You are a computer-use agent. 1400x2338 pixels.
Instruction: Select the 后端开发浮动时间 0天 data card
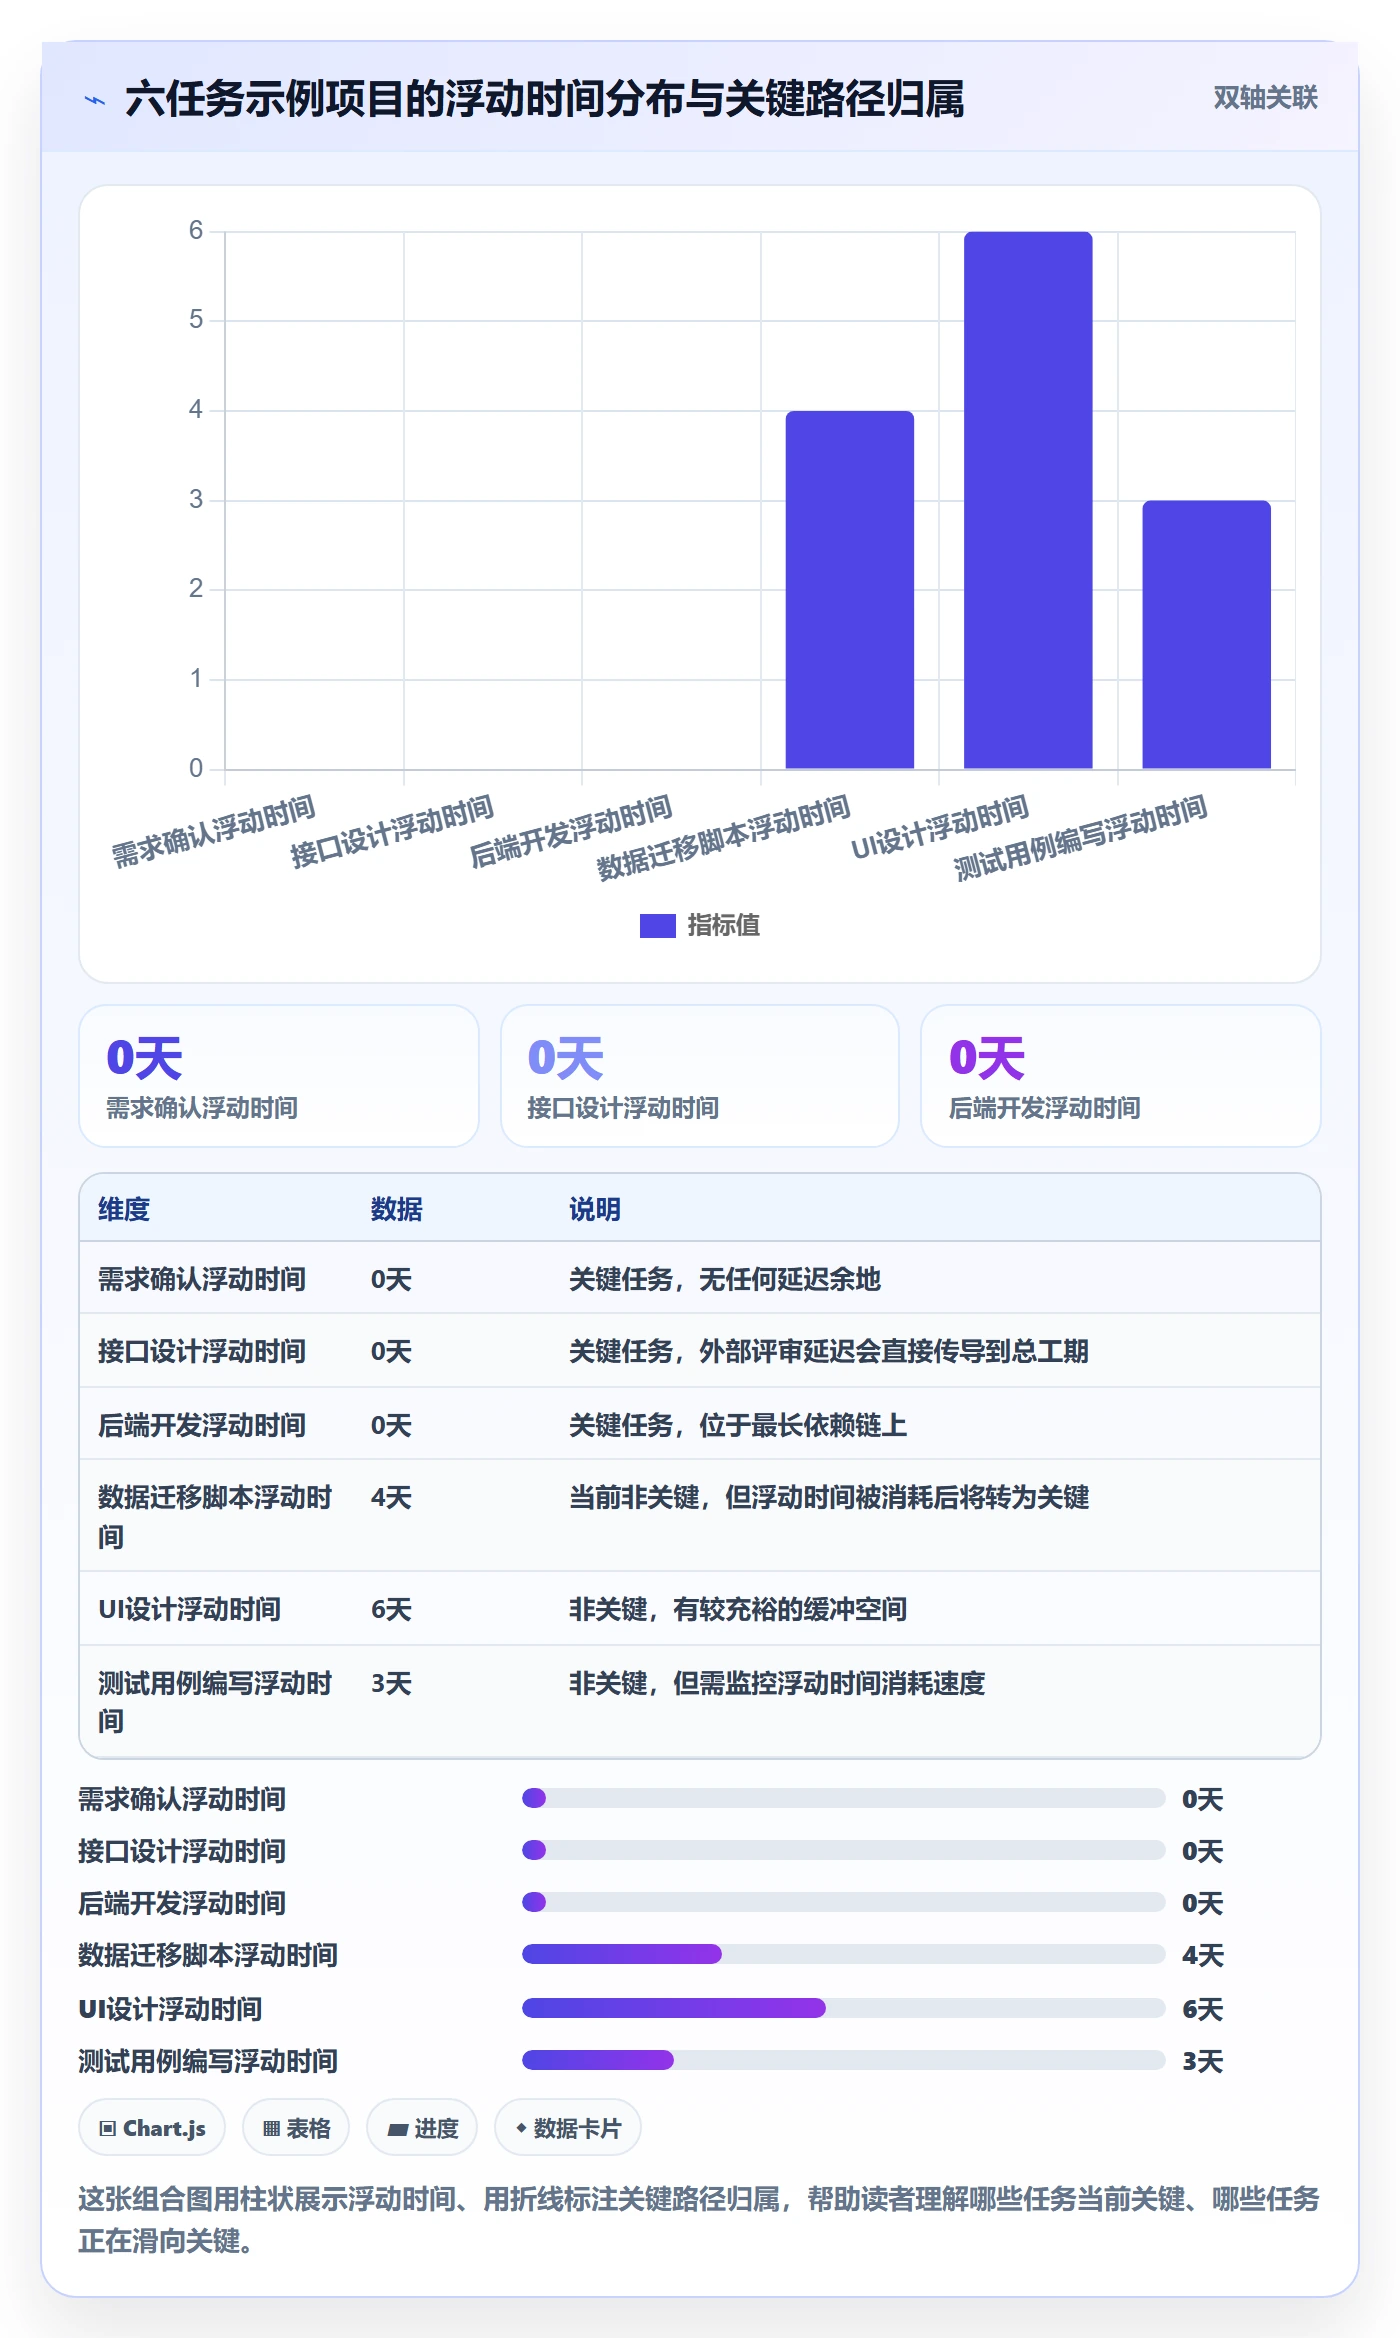pyautogui.click(x=1120, y=1076)
